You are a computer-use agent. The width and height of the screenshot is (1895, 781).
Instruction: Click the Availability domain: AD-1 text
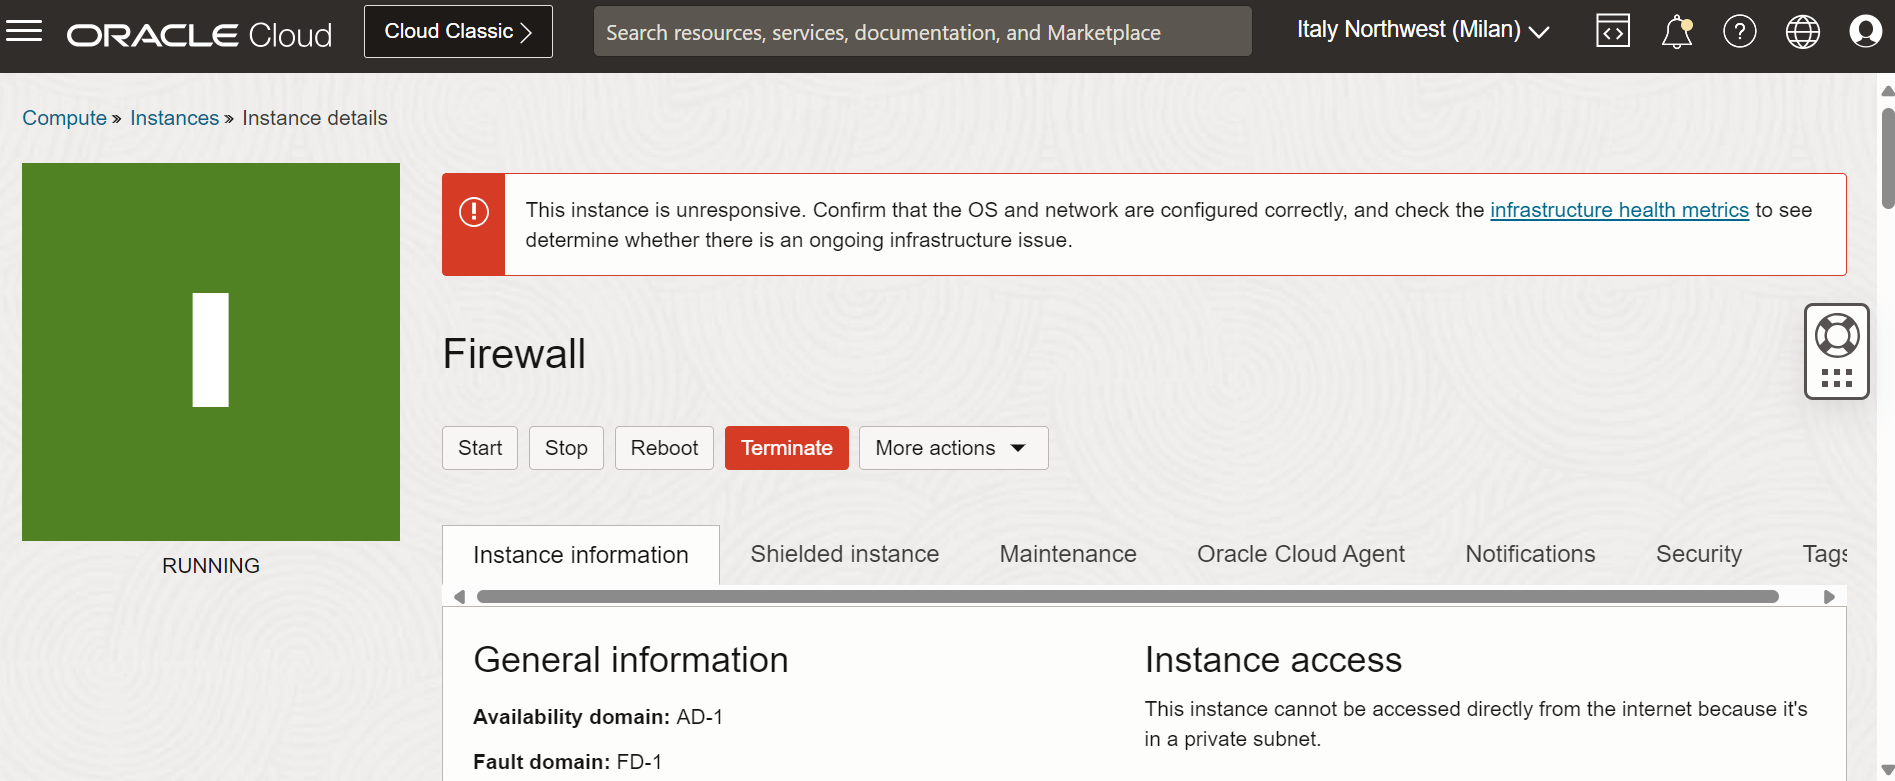[598, 717]
